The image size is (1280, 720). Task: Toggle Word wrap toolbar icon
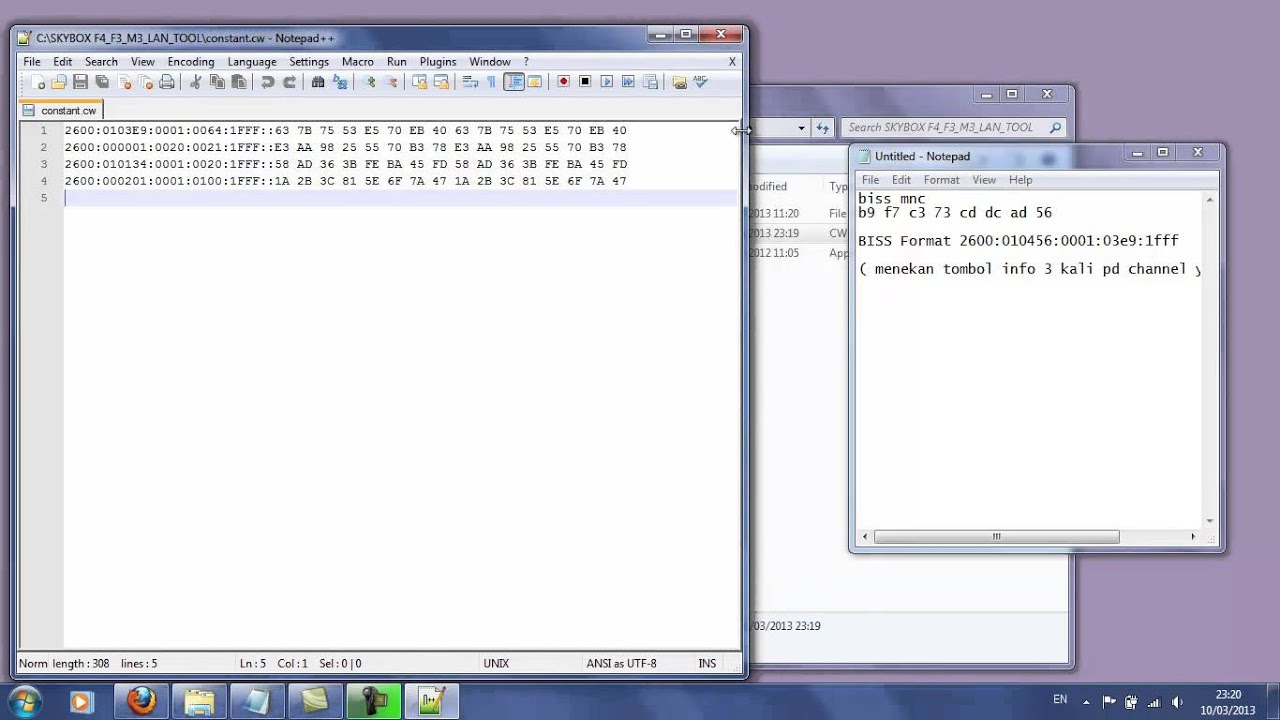(470, 82)
